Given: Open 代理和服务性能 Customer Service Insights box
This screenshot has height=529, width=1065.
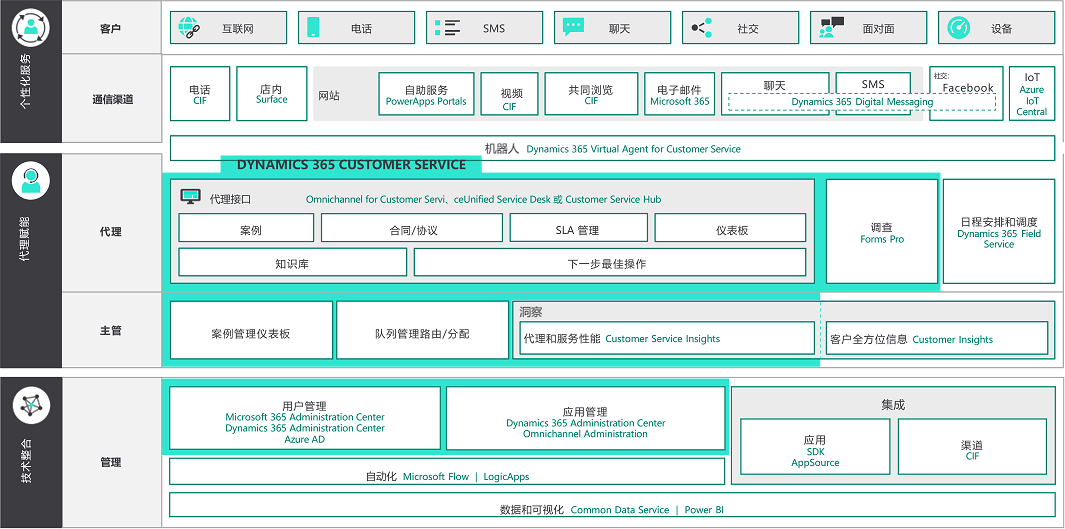Looking at the screenshot, I should (668, 338).
